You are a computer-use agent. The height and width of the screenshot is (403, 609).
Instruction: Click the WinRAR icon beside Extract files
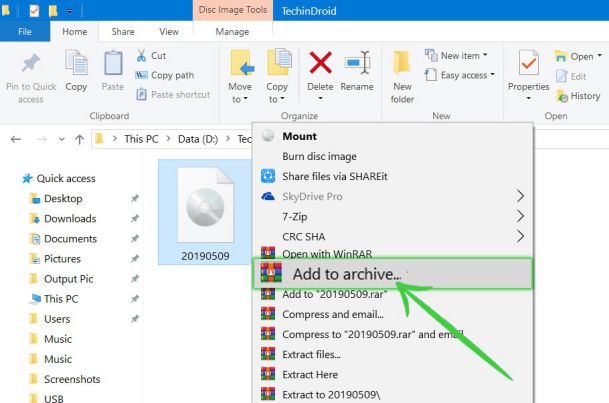click(268, 354)
